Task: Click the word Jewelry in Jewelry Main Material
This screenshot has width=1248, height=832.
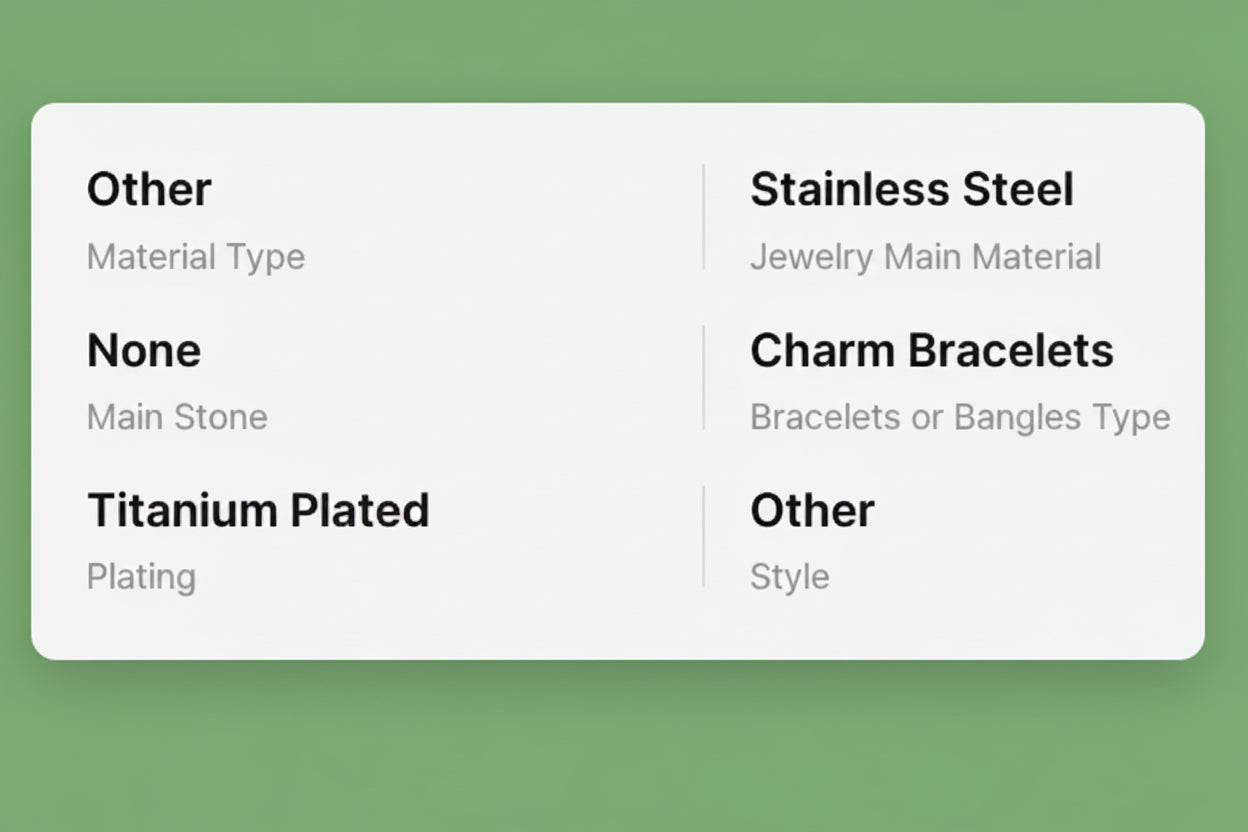Action: point(811,257)
